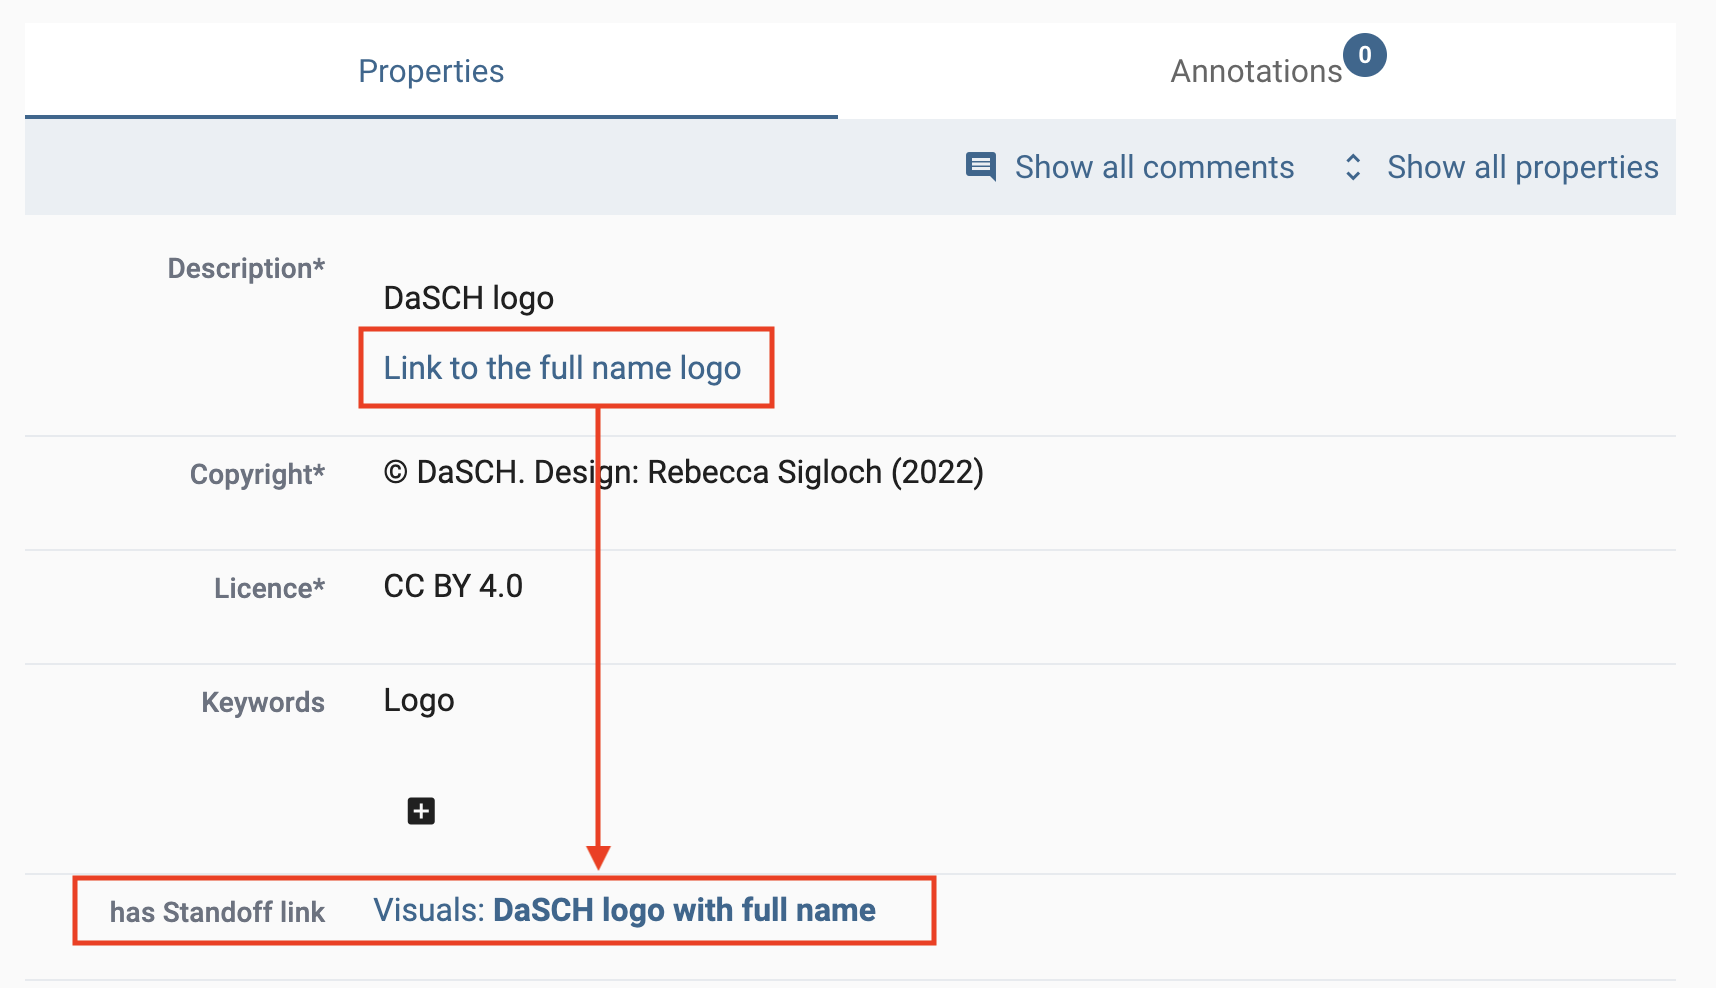Click the Annotations count badge
This screenshot has width=1716, height=988.
(x=1364, y=55)
